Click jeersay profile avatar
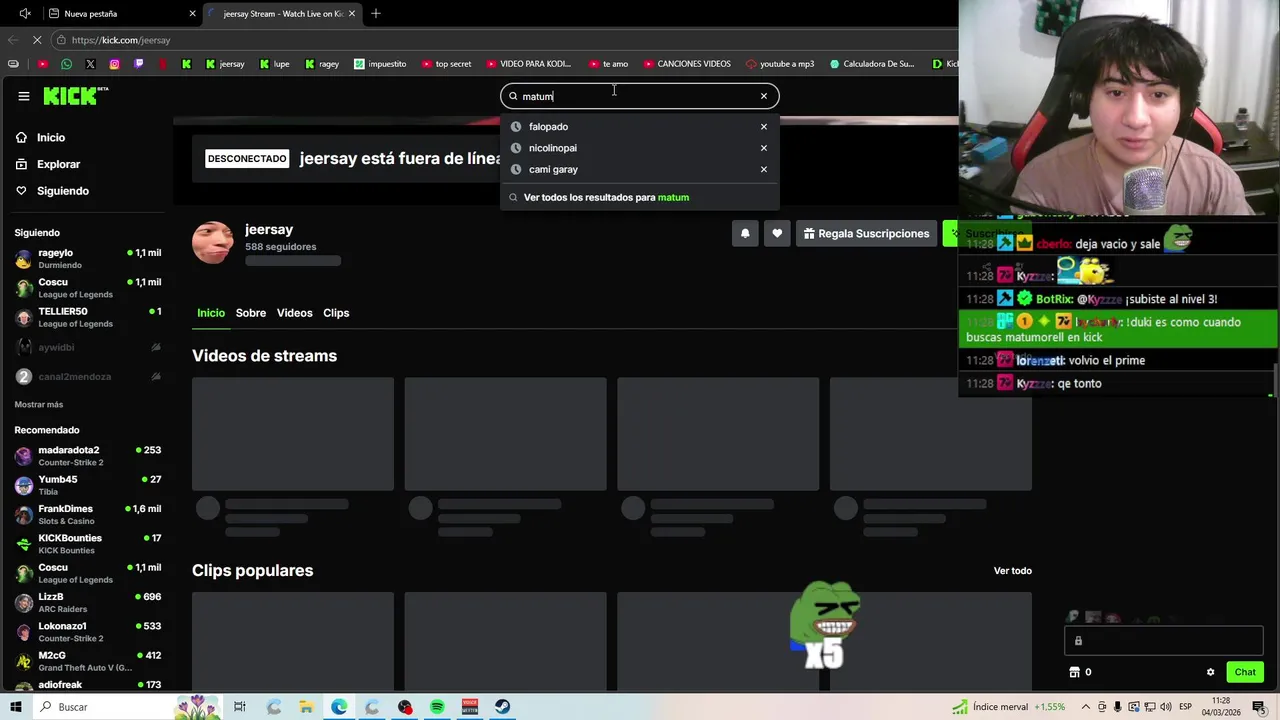The height and width of the screenshot is (720, 1280). coord(212,243)
